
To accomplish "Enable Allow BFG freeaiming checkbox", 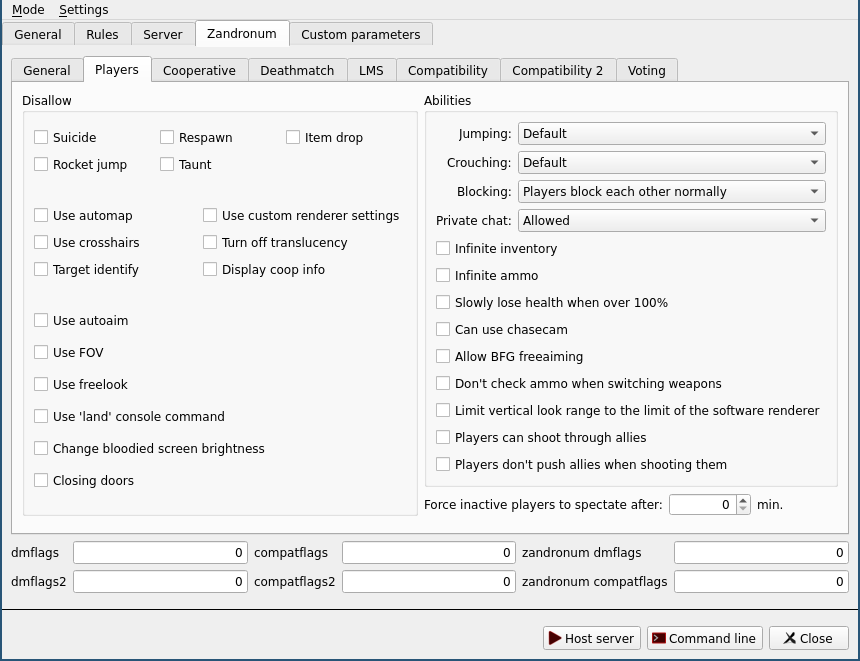I will click(x=443, y=356).
